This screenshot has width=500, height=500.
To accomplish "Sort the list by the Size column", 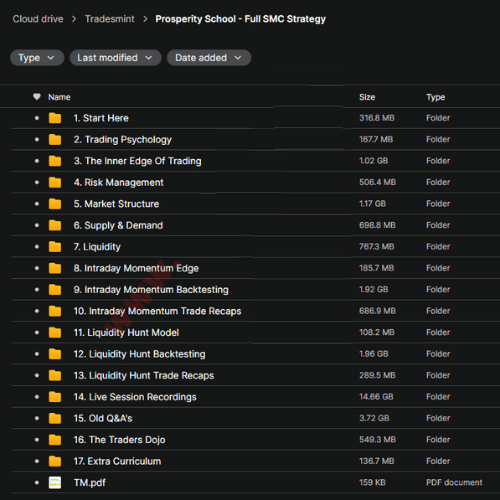I will click(367, 97).
